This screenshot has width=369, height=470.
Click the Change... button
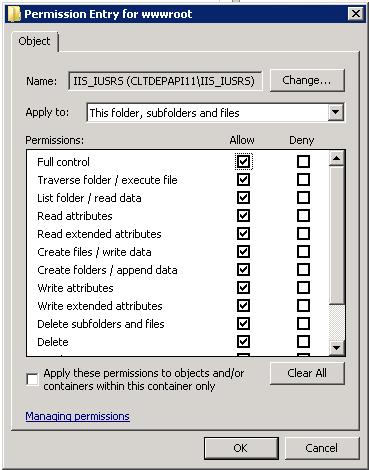tap(307, 80)
